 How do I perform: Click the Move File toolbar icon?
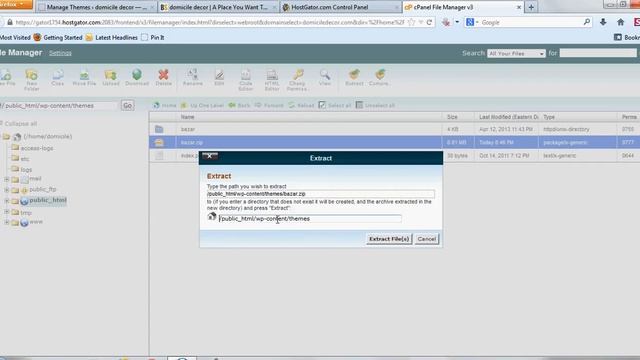coord(84,77)
